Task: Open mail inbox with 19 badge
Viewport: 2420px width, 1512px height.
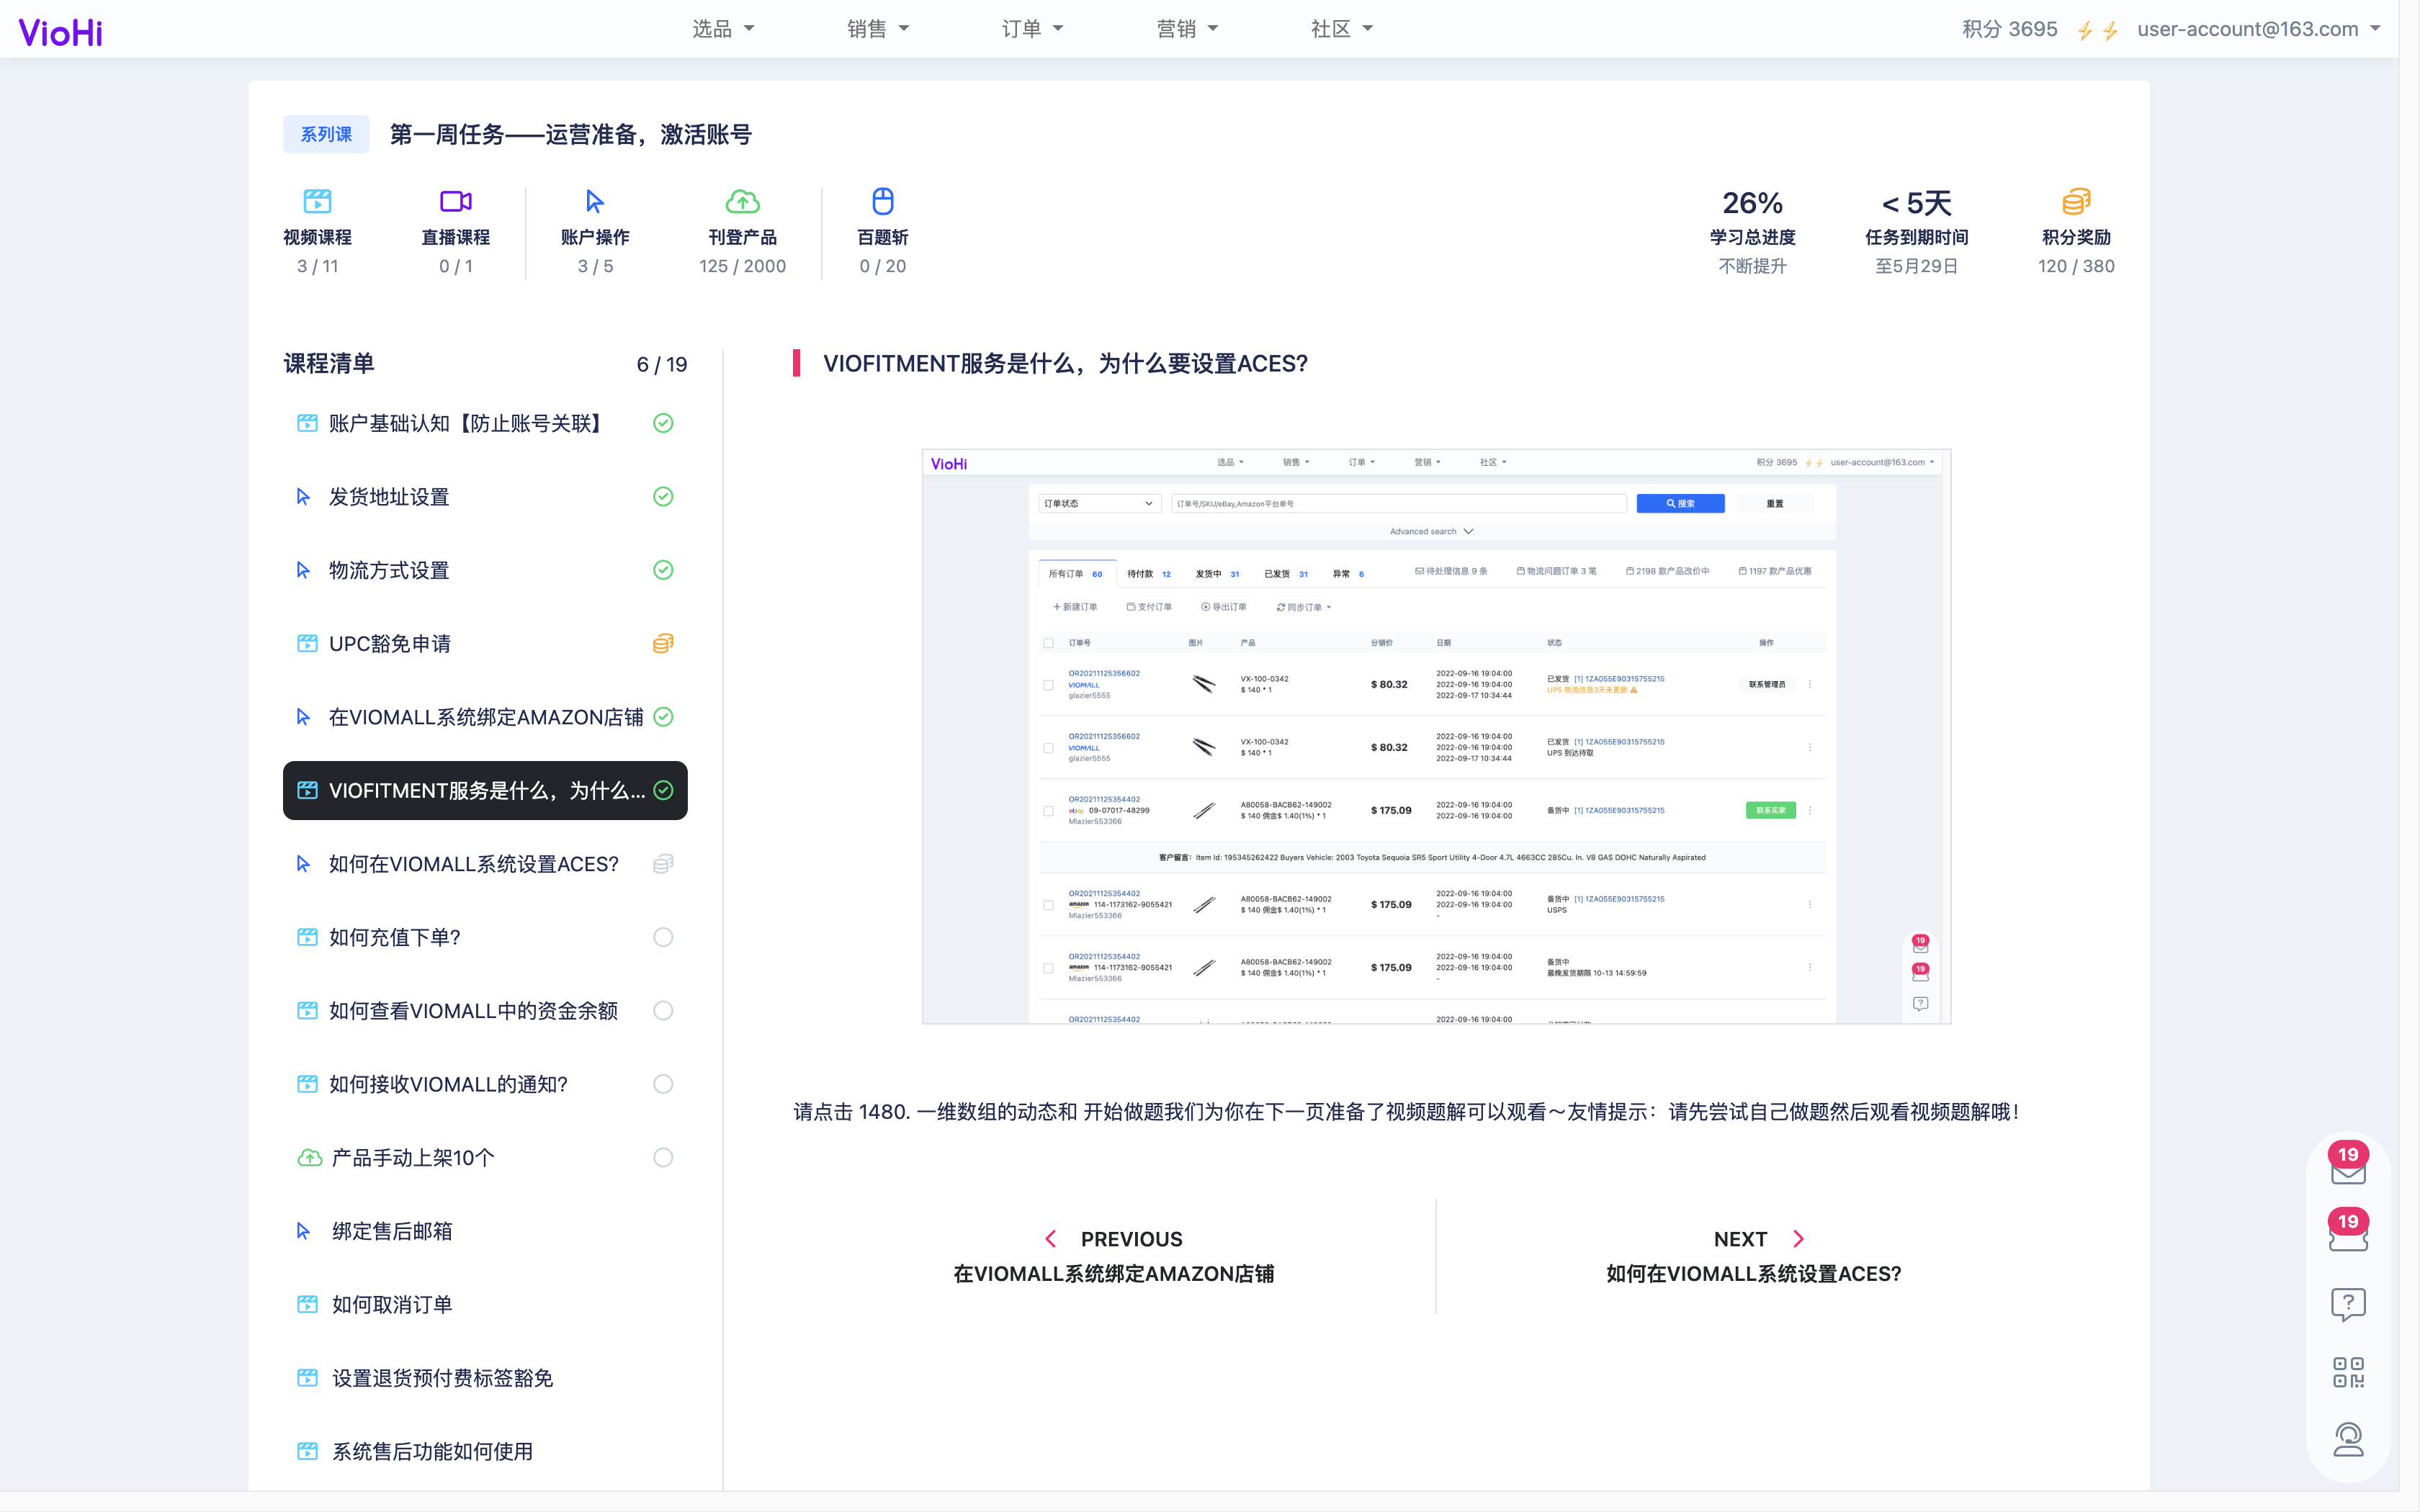Action: (x=2348, y=1164)
